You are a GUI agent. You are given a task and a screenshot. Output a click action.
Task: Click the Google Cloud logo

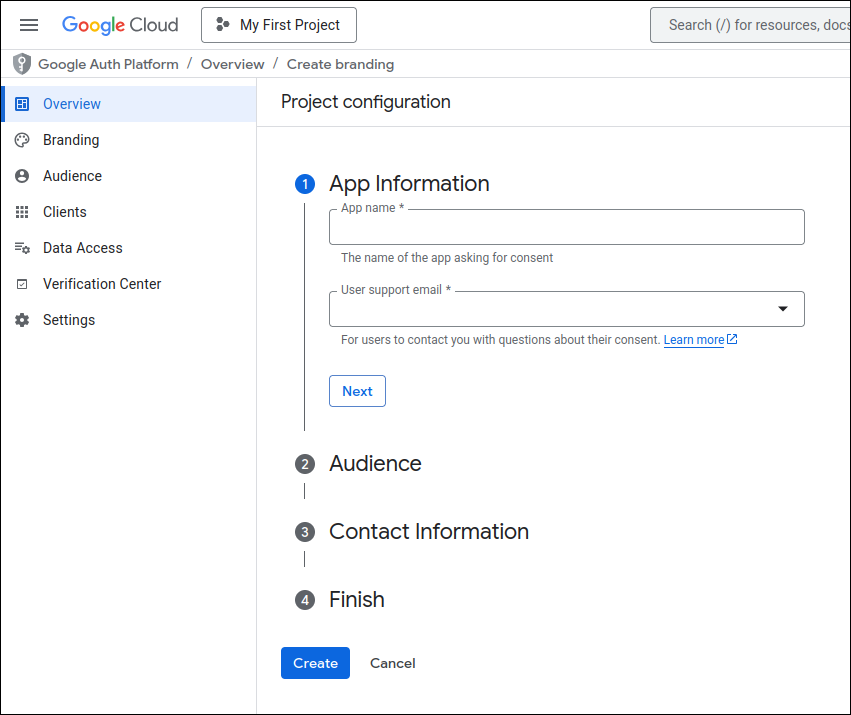(120, 24)
